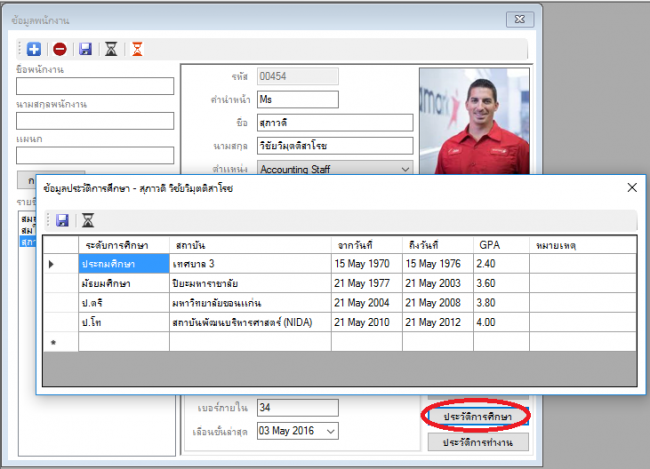Screen dimensions: 650x469
Task: Click the red minus delete employee icon
Action: [x=60, y=49]
